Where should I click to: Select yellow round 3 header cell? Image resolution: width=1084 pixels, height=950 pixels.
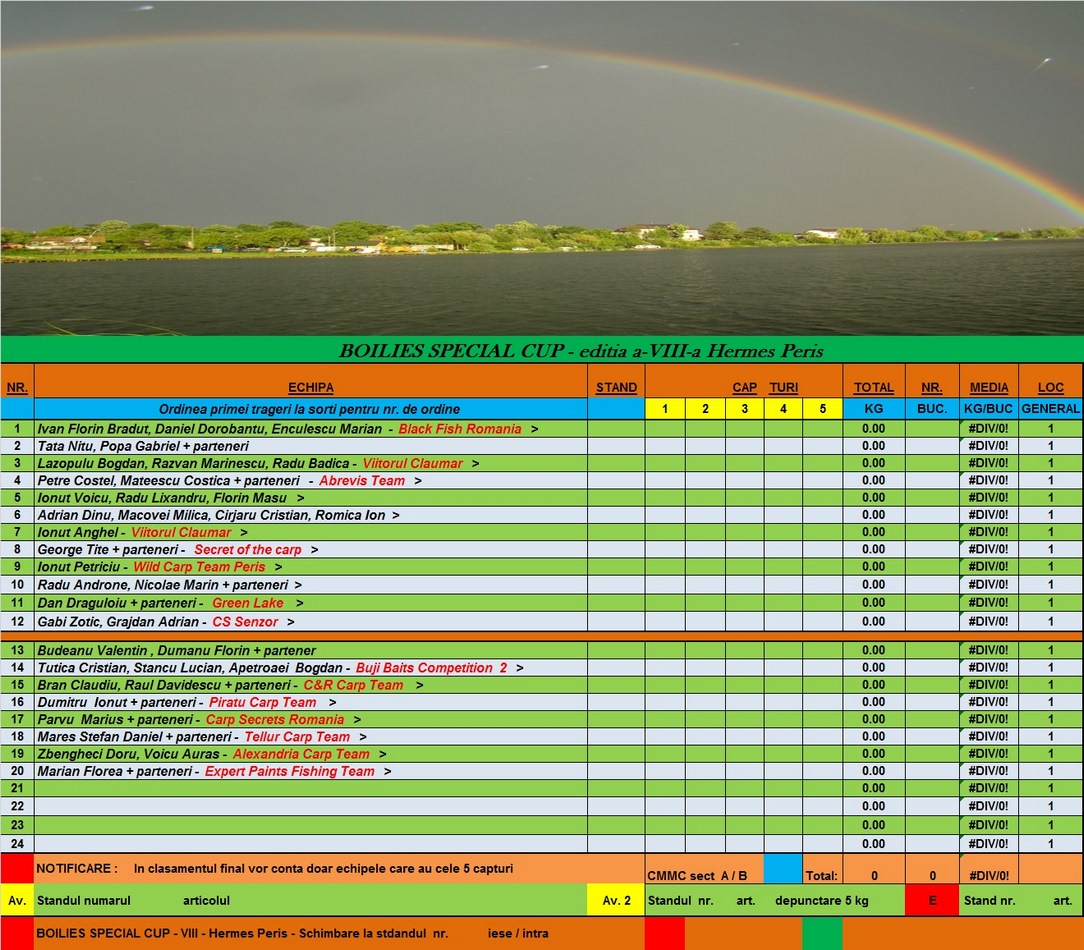tap(744, 409)
